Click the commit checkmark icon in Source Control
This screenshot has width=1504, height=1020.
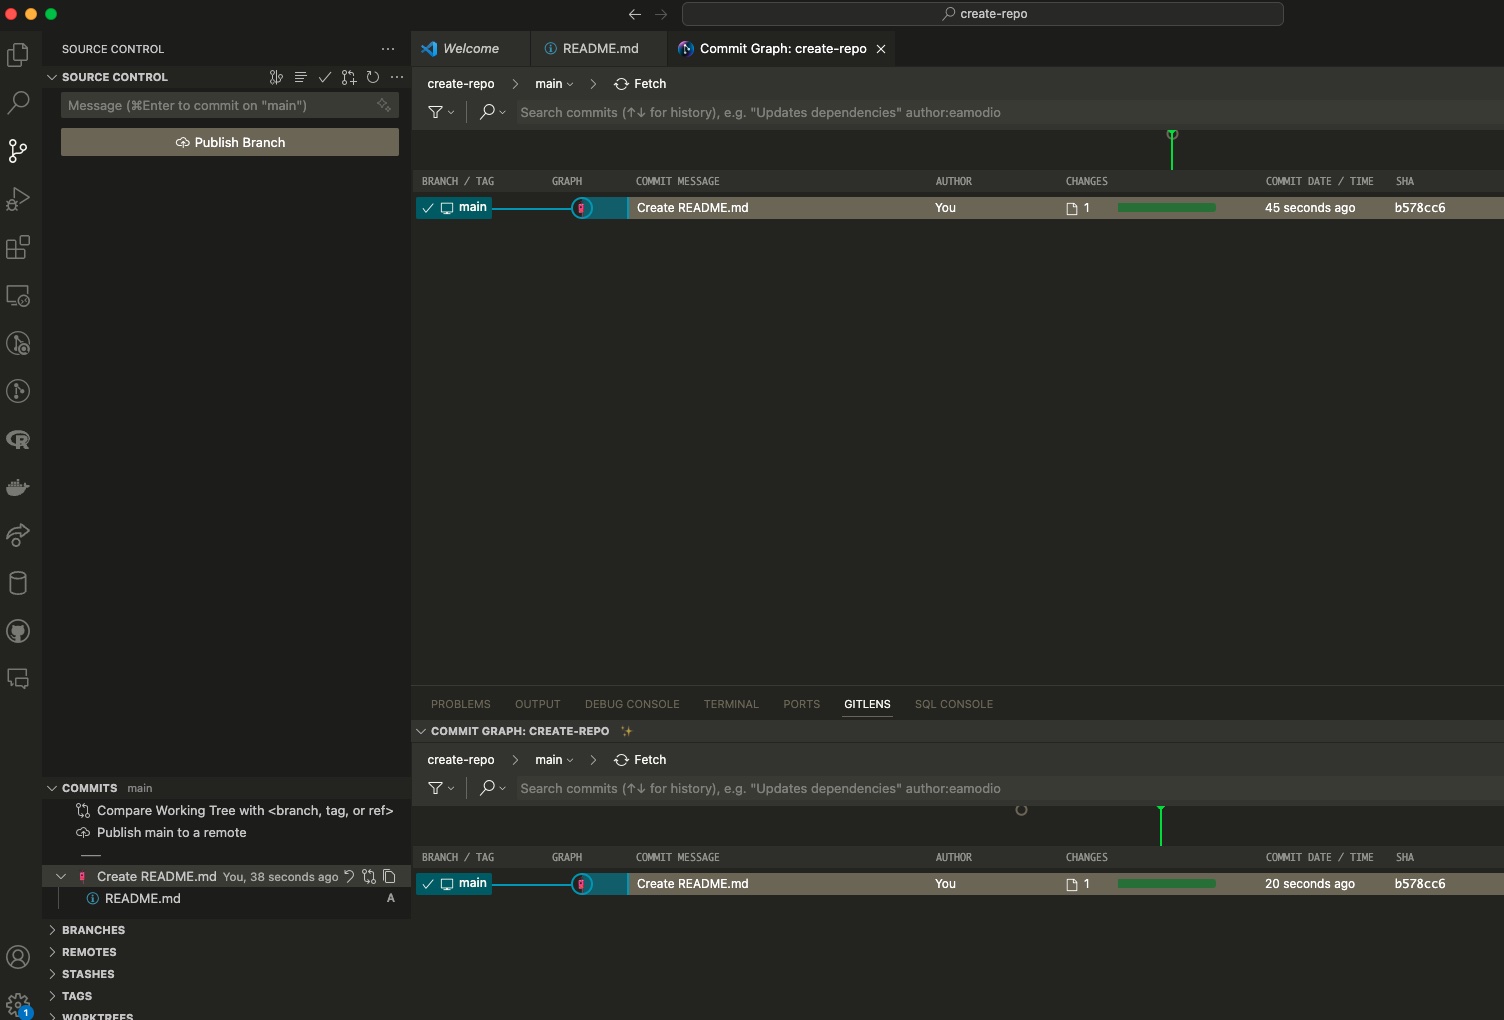coord(324,77)
